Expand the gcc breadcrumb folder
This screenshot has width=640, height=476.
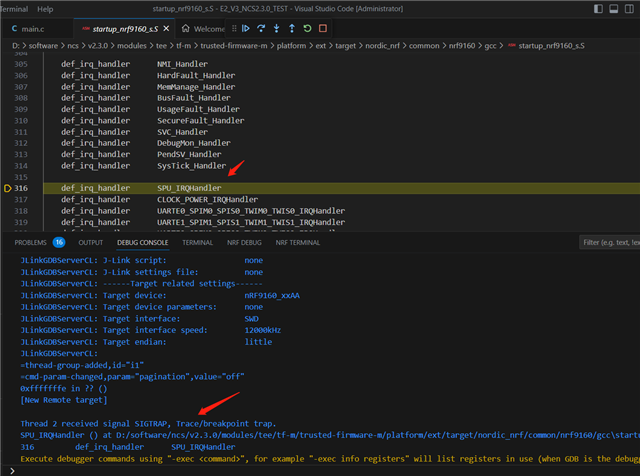[488, 46]
